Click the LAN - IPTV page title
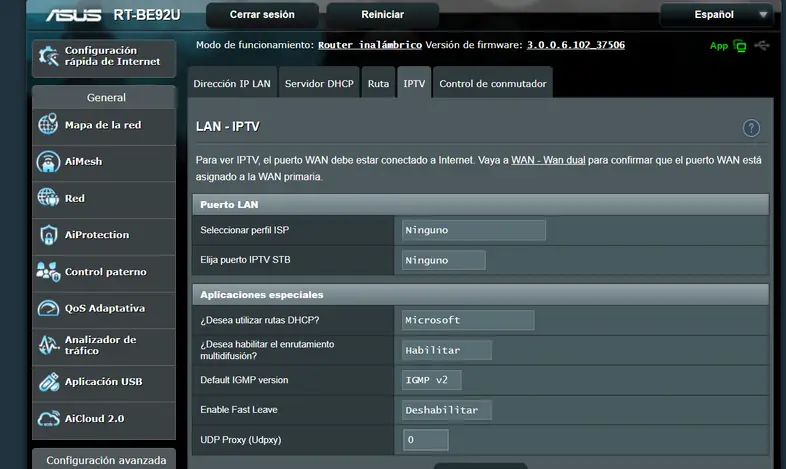786x469 pixels. (x=228, y=127)
